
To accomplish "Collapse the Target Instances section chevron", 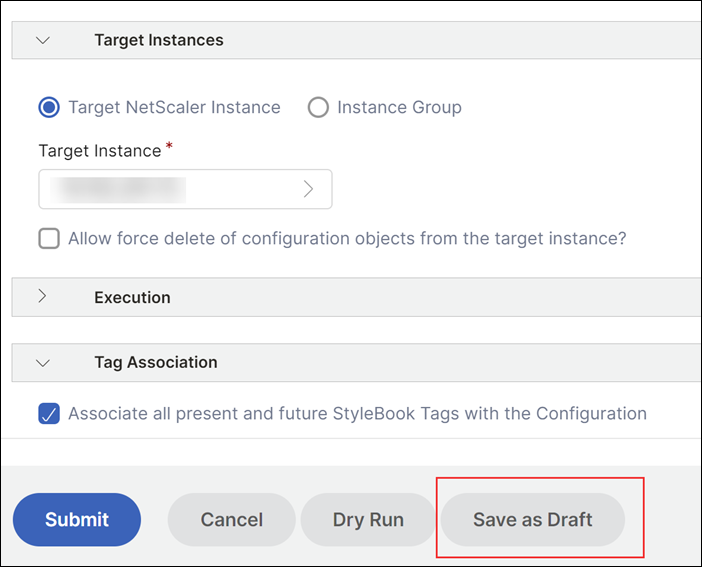I will 43,40.
